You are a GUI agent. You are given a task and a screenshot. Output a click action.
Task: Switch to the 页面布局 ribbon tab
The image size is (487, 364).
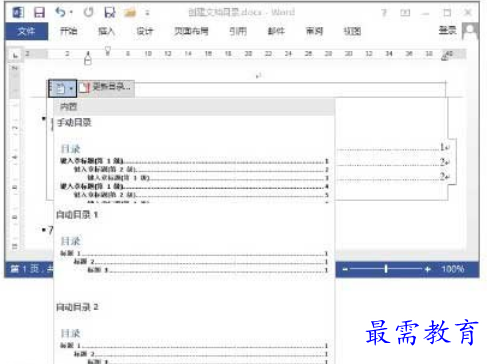[192, 31]
